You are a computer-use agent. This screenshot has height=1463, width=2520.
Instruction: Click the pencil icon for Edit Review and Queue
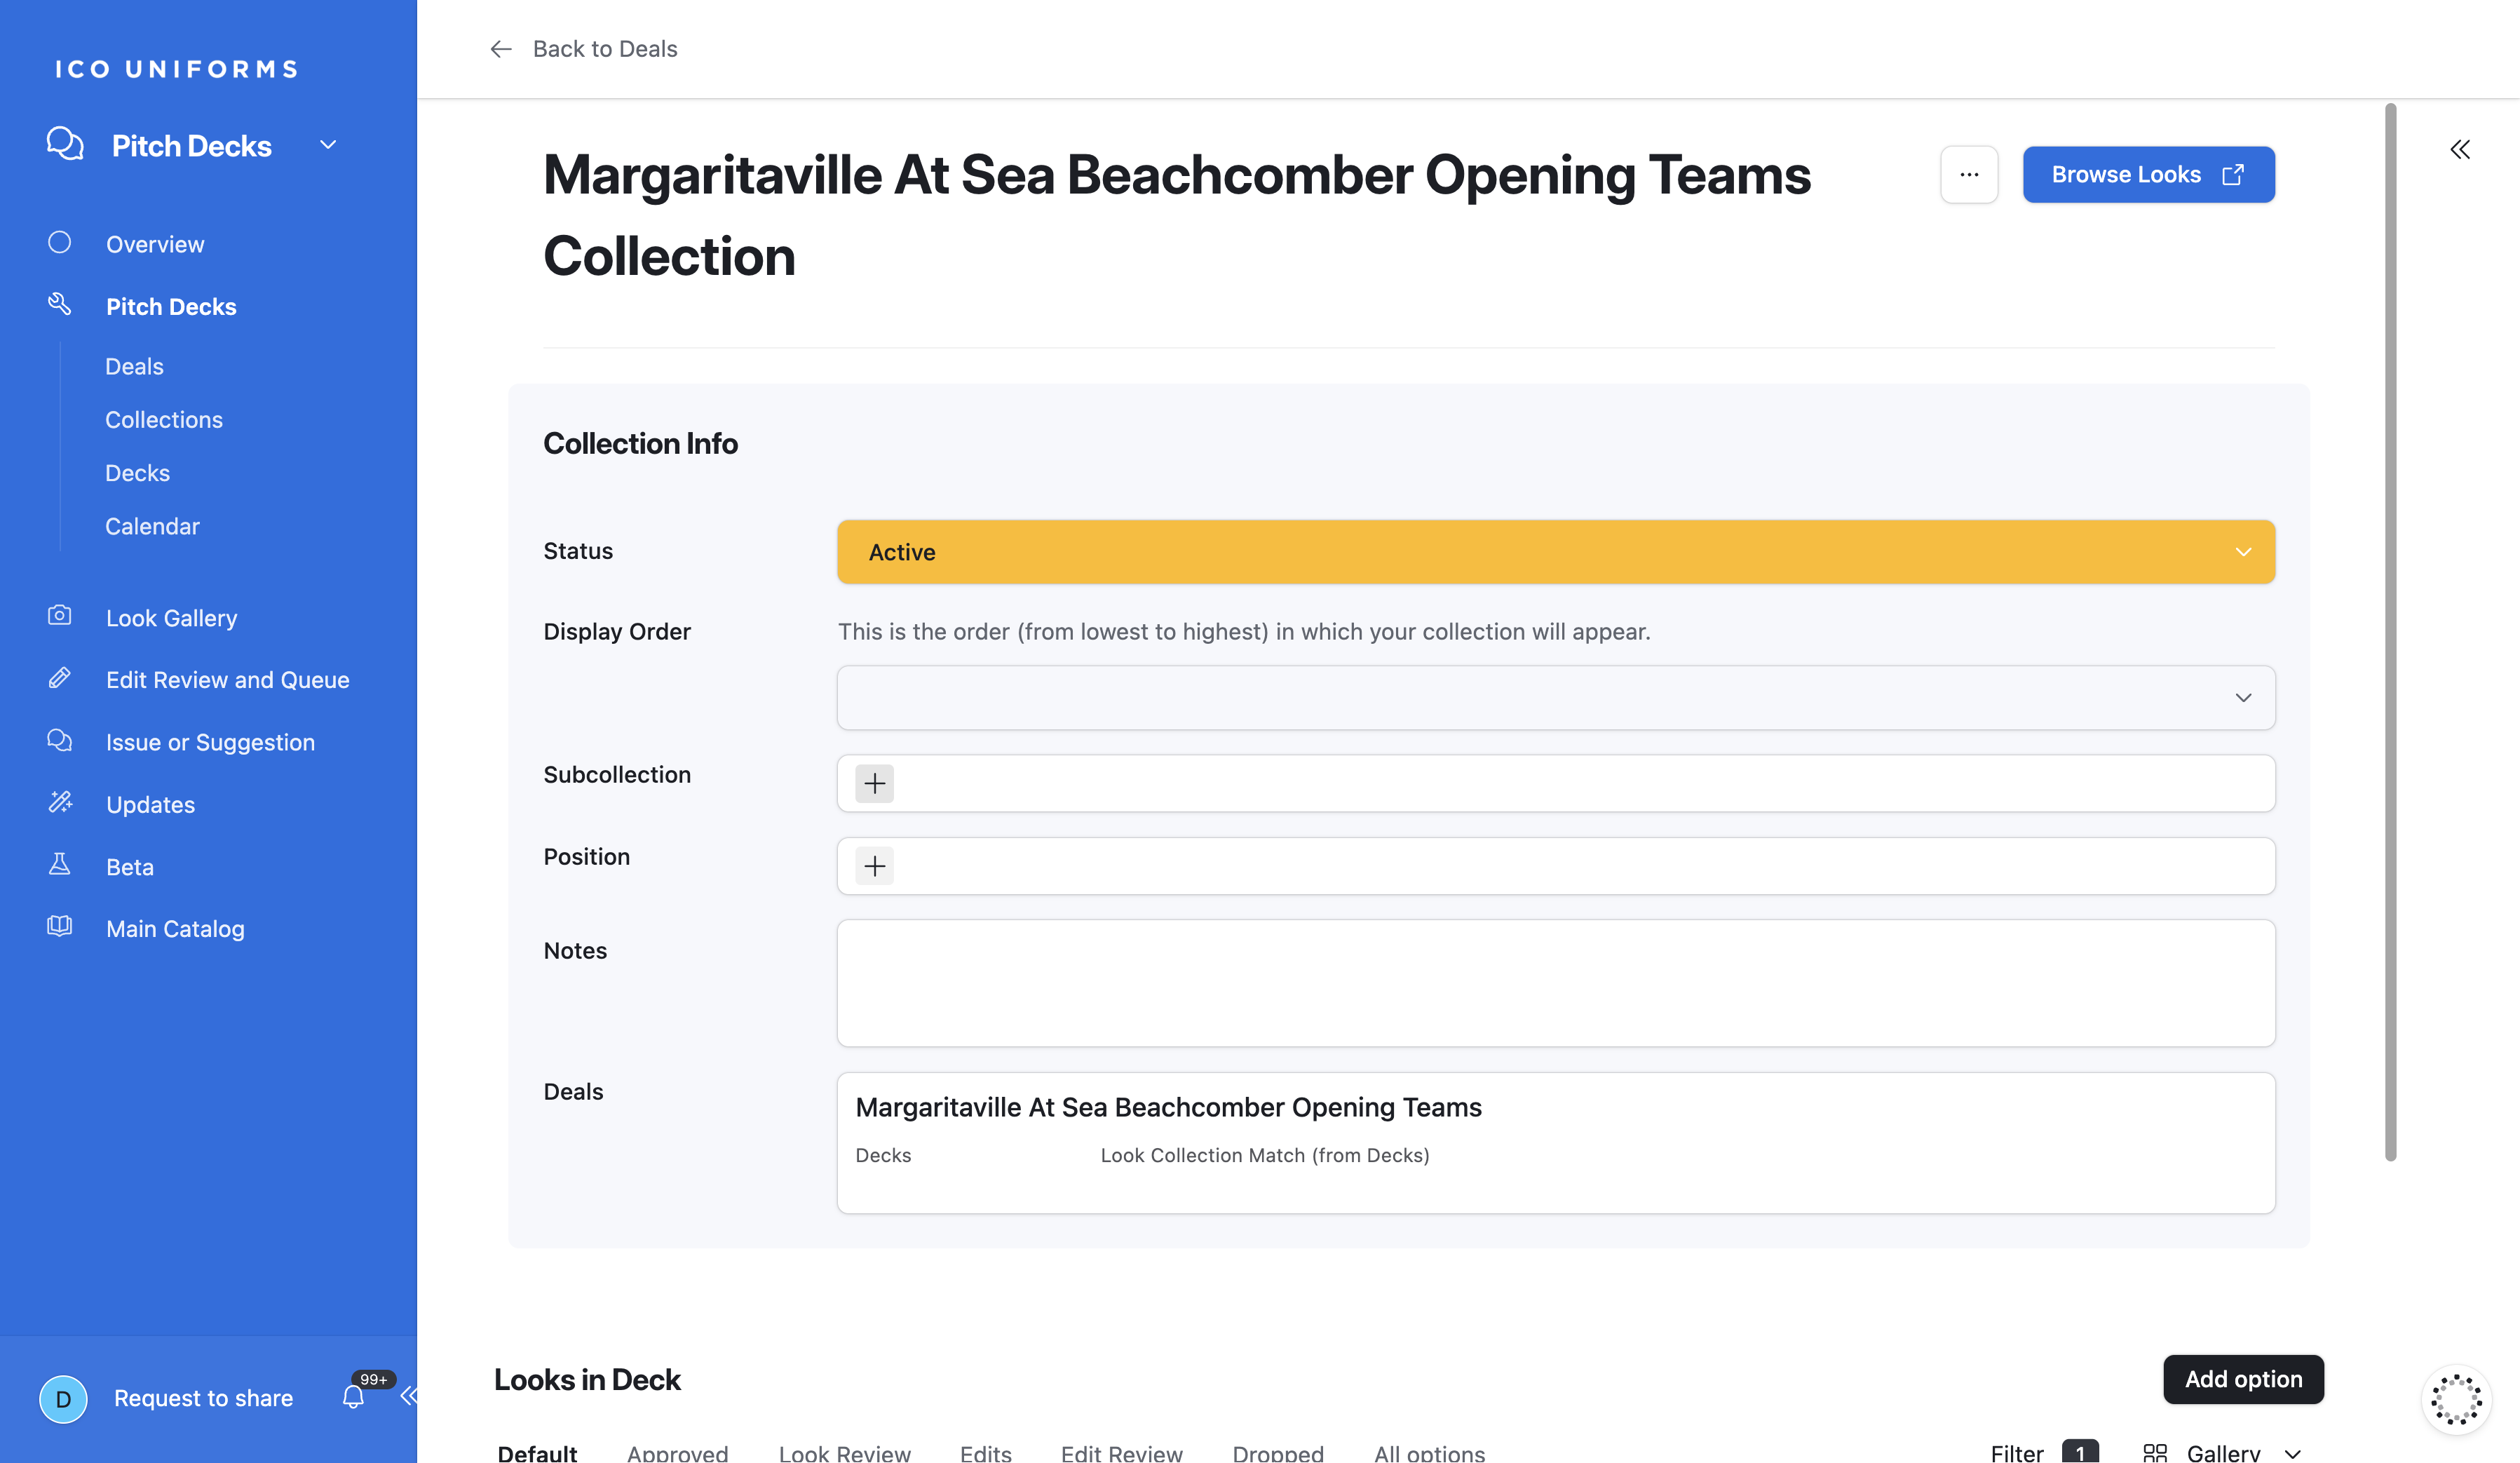tap(60, 678)
